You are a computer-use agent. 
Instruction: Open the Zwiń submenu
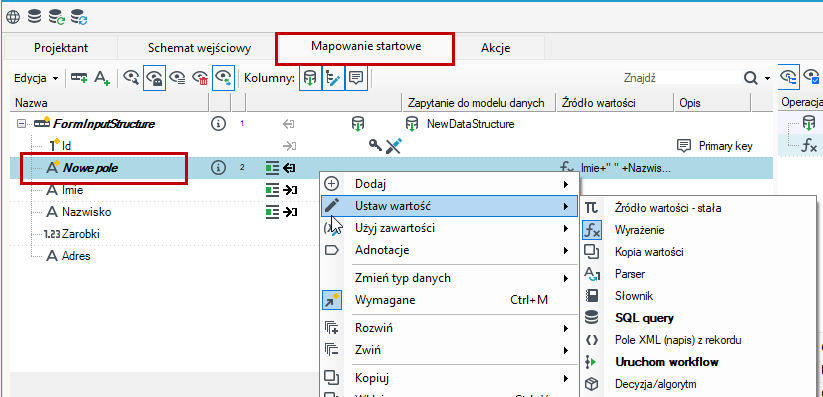coord(449,350)
